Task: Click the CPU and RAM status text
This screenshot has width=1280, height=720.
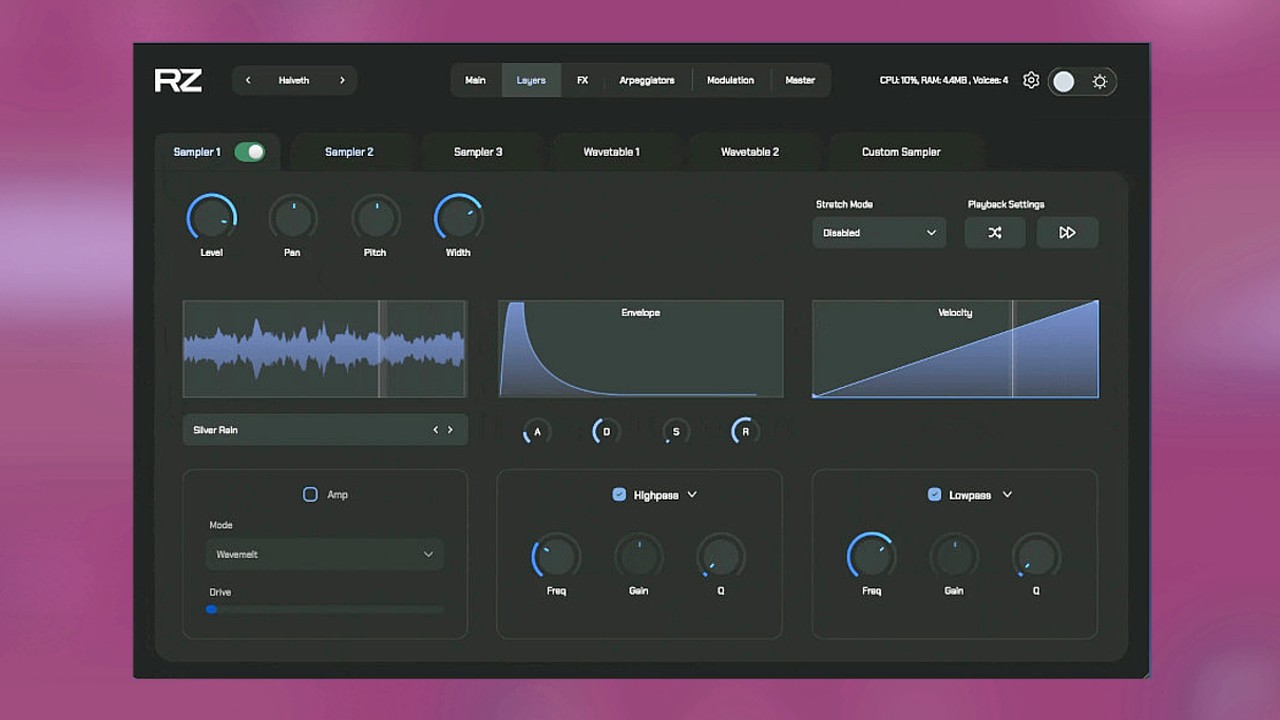Action: (x=944, y=80)
